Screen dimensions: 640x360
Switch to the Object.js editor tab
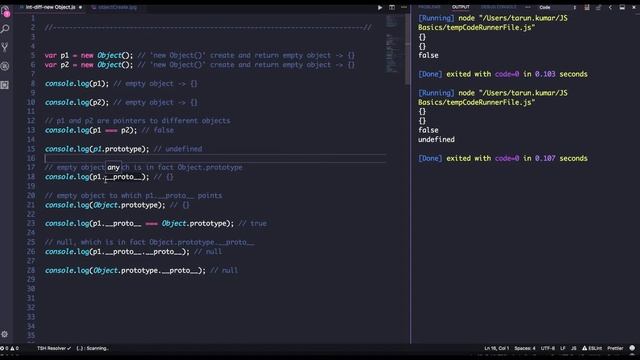point(51,7)
